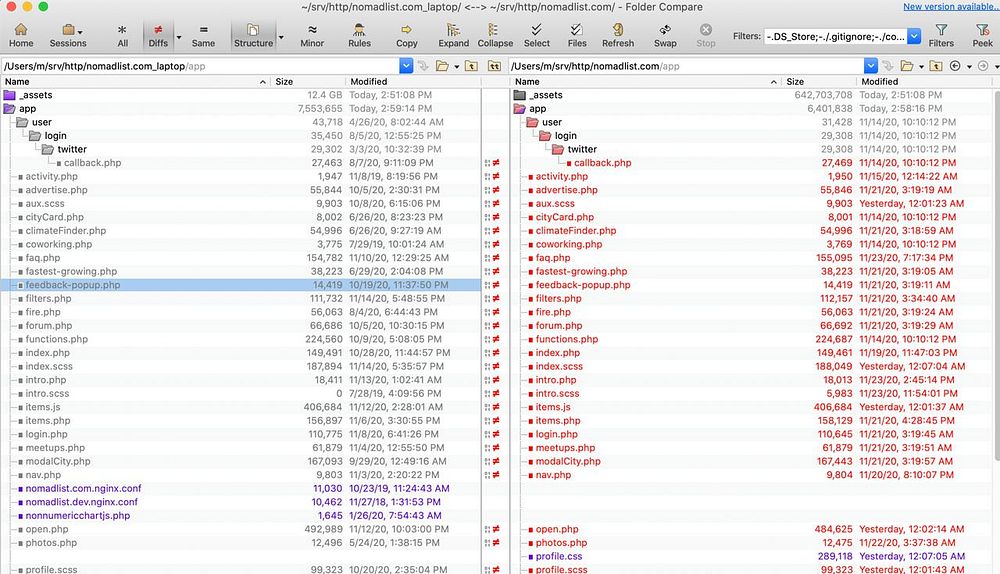Click the Select toolbar icon
This screenshot has width=1000, height=574.
click(x=537, y=35)
